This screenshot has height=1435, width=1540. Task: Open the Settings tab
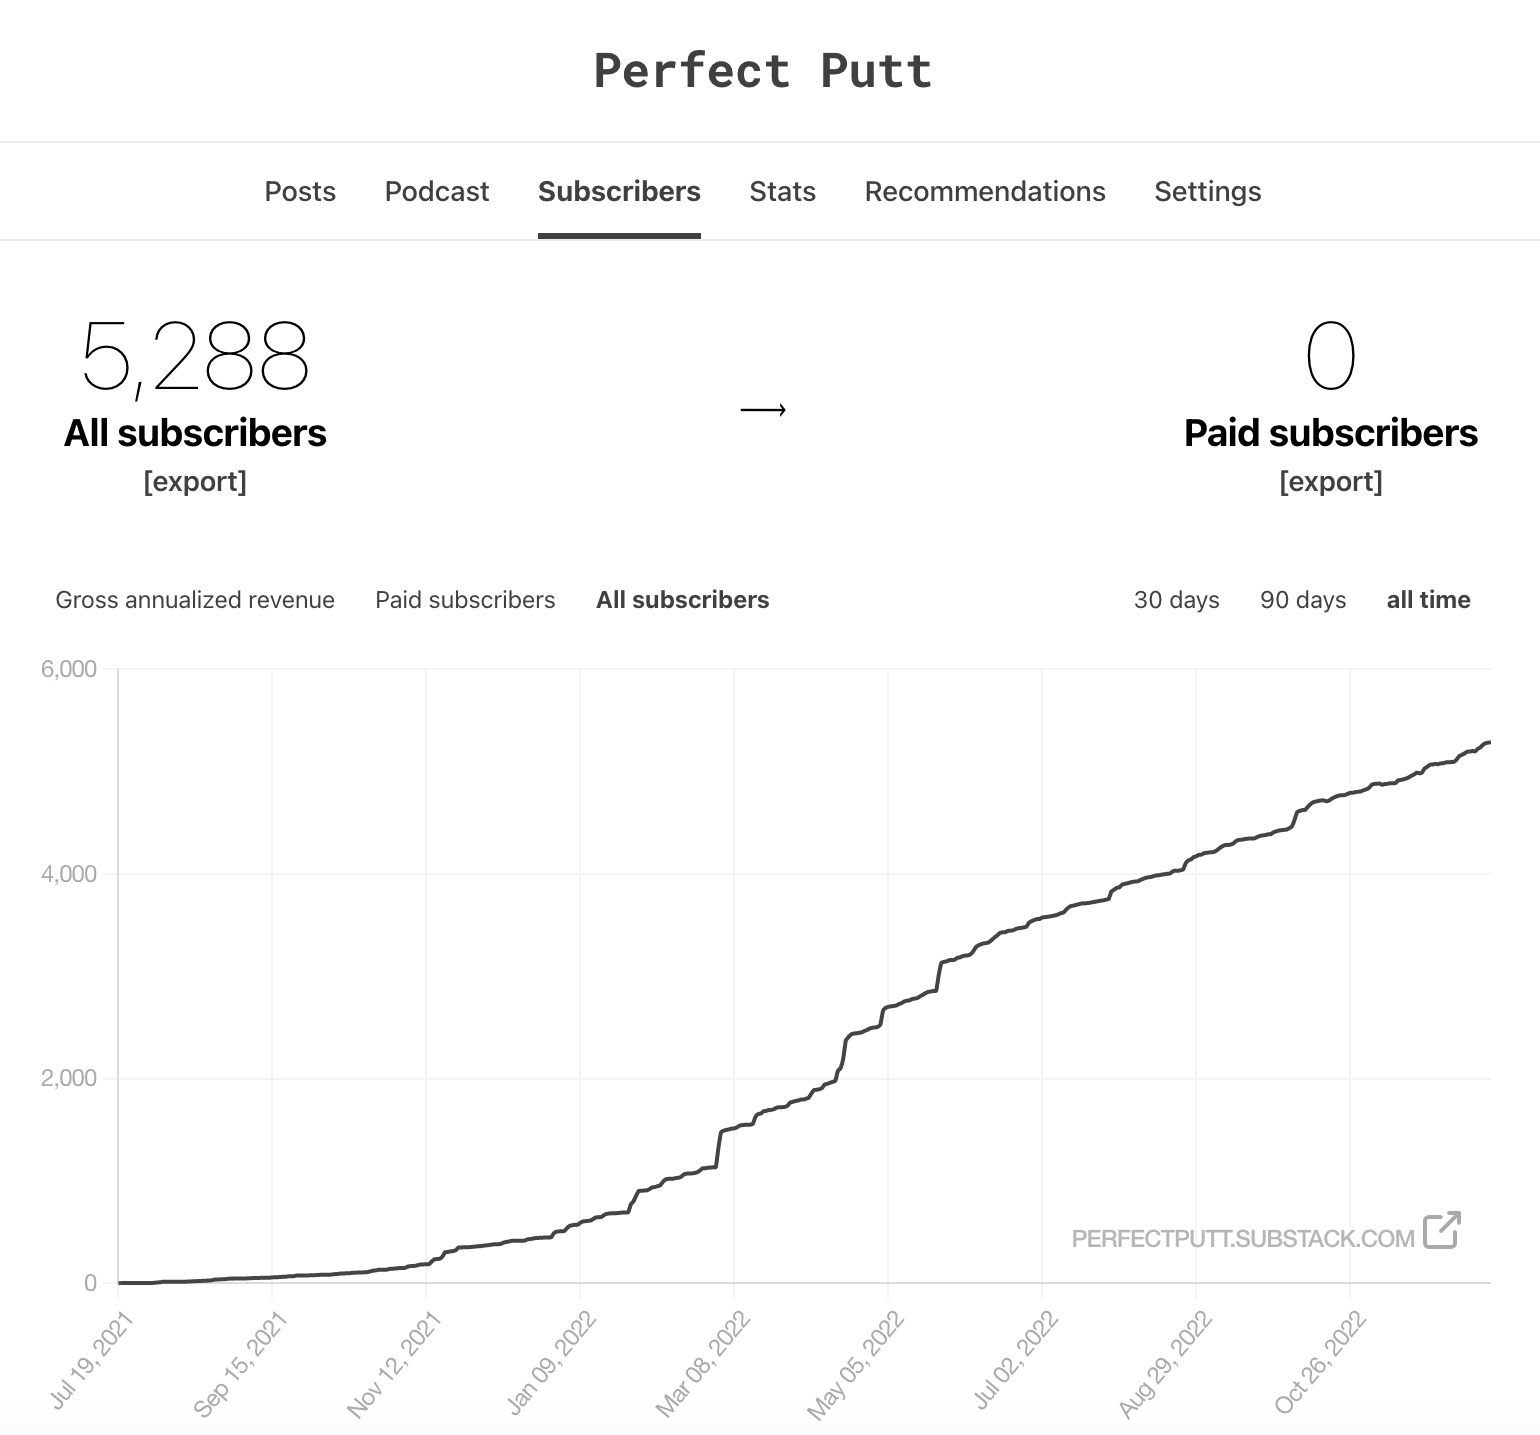pos(1207,191)
